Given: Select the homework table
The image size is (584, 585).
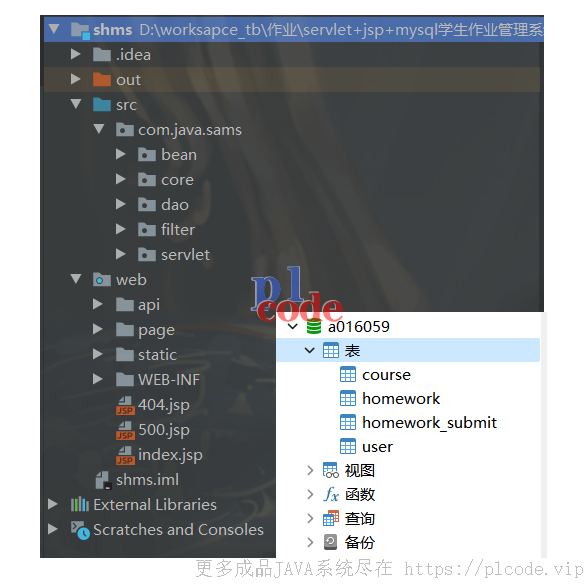Looking at the screenshot, I should tap(401, 399).
